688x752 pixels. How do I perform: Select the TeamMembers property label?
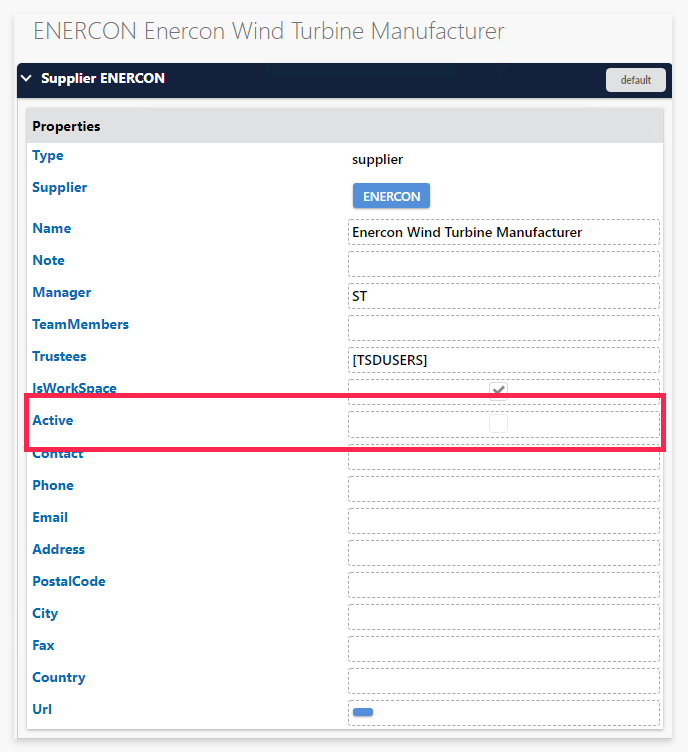[x=81, y=324]
